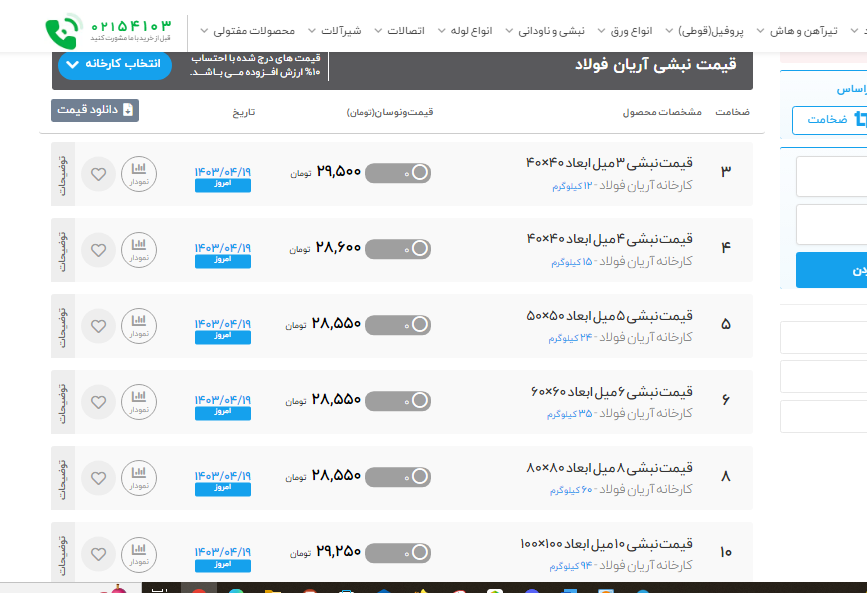Enable the switch on the 8mm 80×80 row

click(x=398, y=476)
